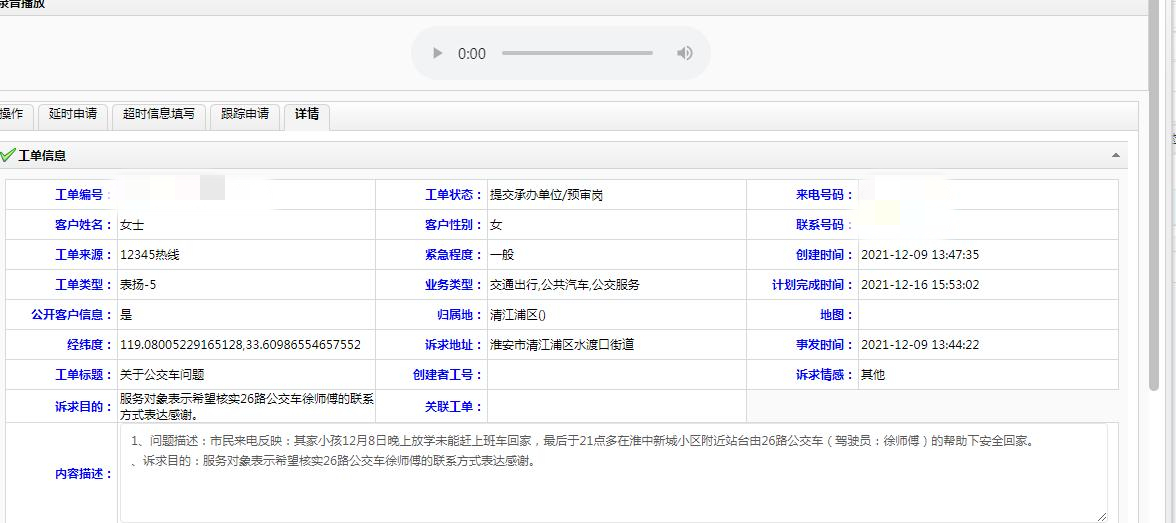Click the 内容描述 textarea resize handle

coord(1101,515)
